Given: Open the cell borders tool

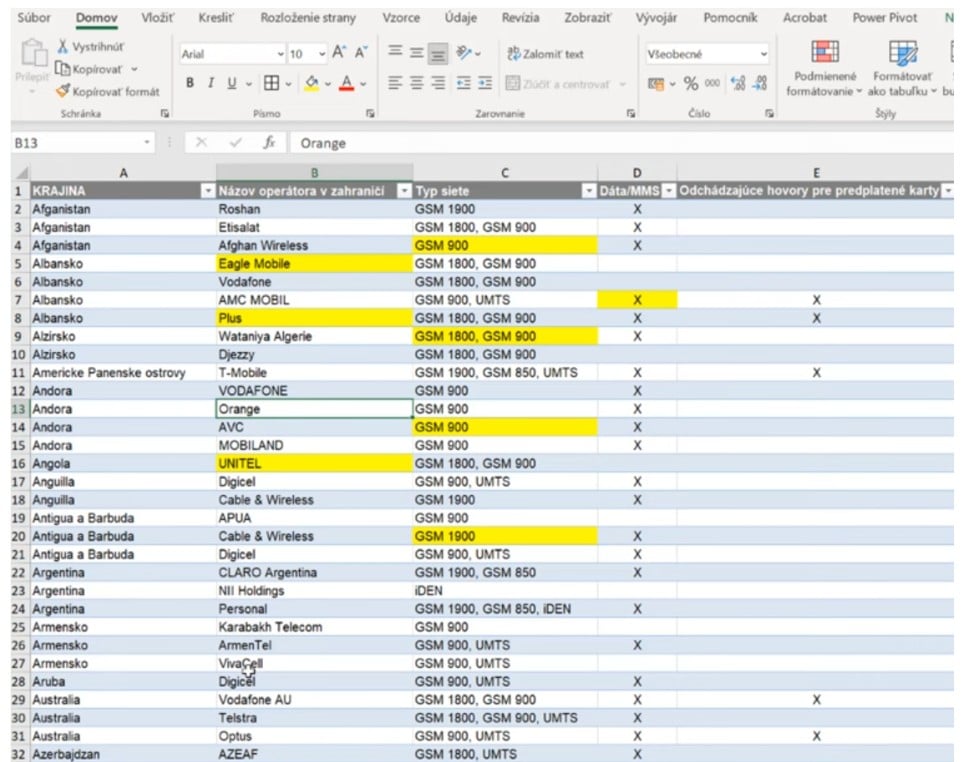Looking at the screenshot, I should [x=271, y=83].
